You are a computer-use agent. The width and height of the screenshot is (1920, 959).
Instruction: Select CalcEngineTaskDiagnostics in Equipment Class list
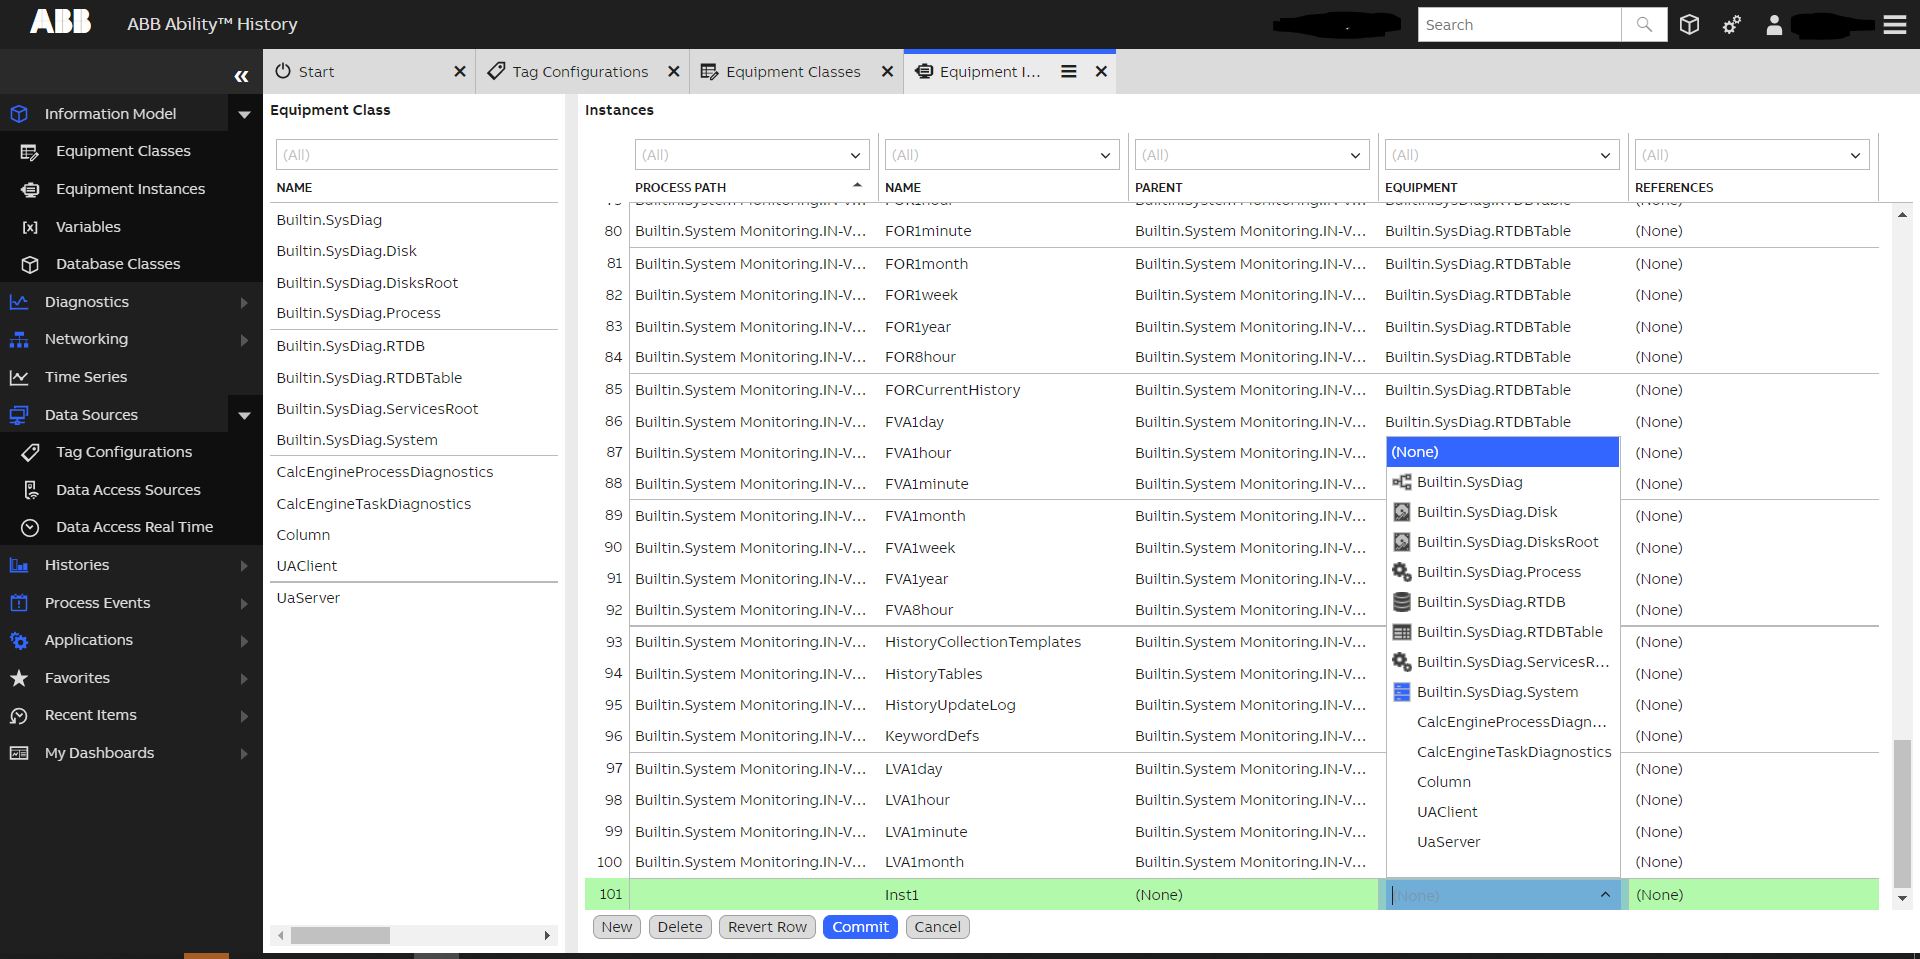[374, 504]
